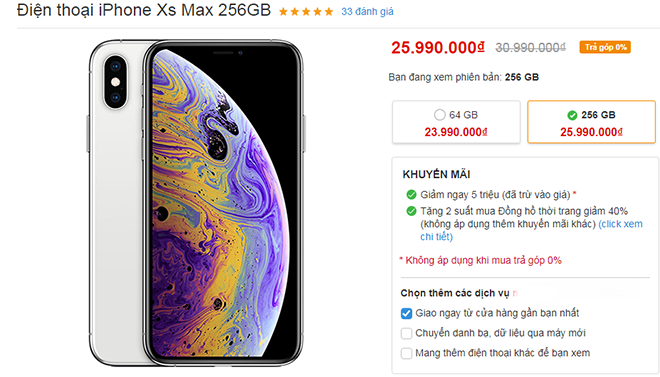Click the 256 GB price 25.990.000đ
The width and height of the screenshot is (660, 377).
point(591,132)
